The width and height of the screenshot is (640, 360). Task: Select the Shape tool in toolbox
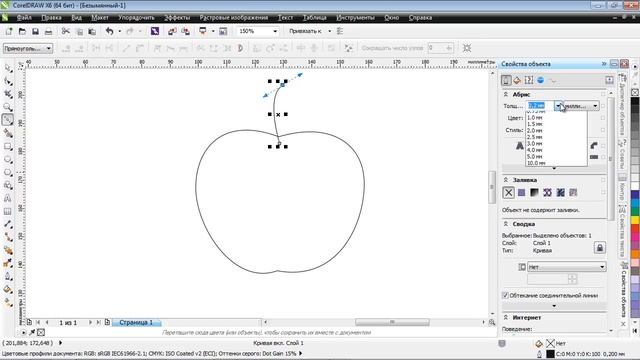coord(8,81)
